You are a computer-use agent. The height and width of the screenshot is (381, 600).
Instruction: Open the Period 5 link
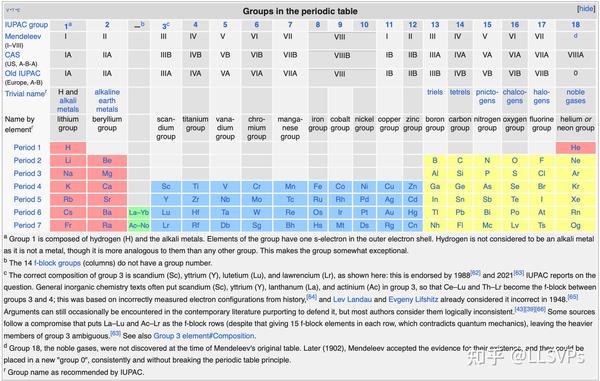(27, 199)
